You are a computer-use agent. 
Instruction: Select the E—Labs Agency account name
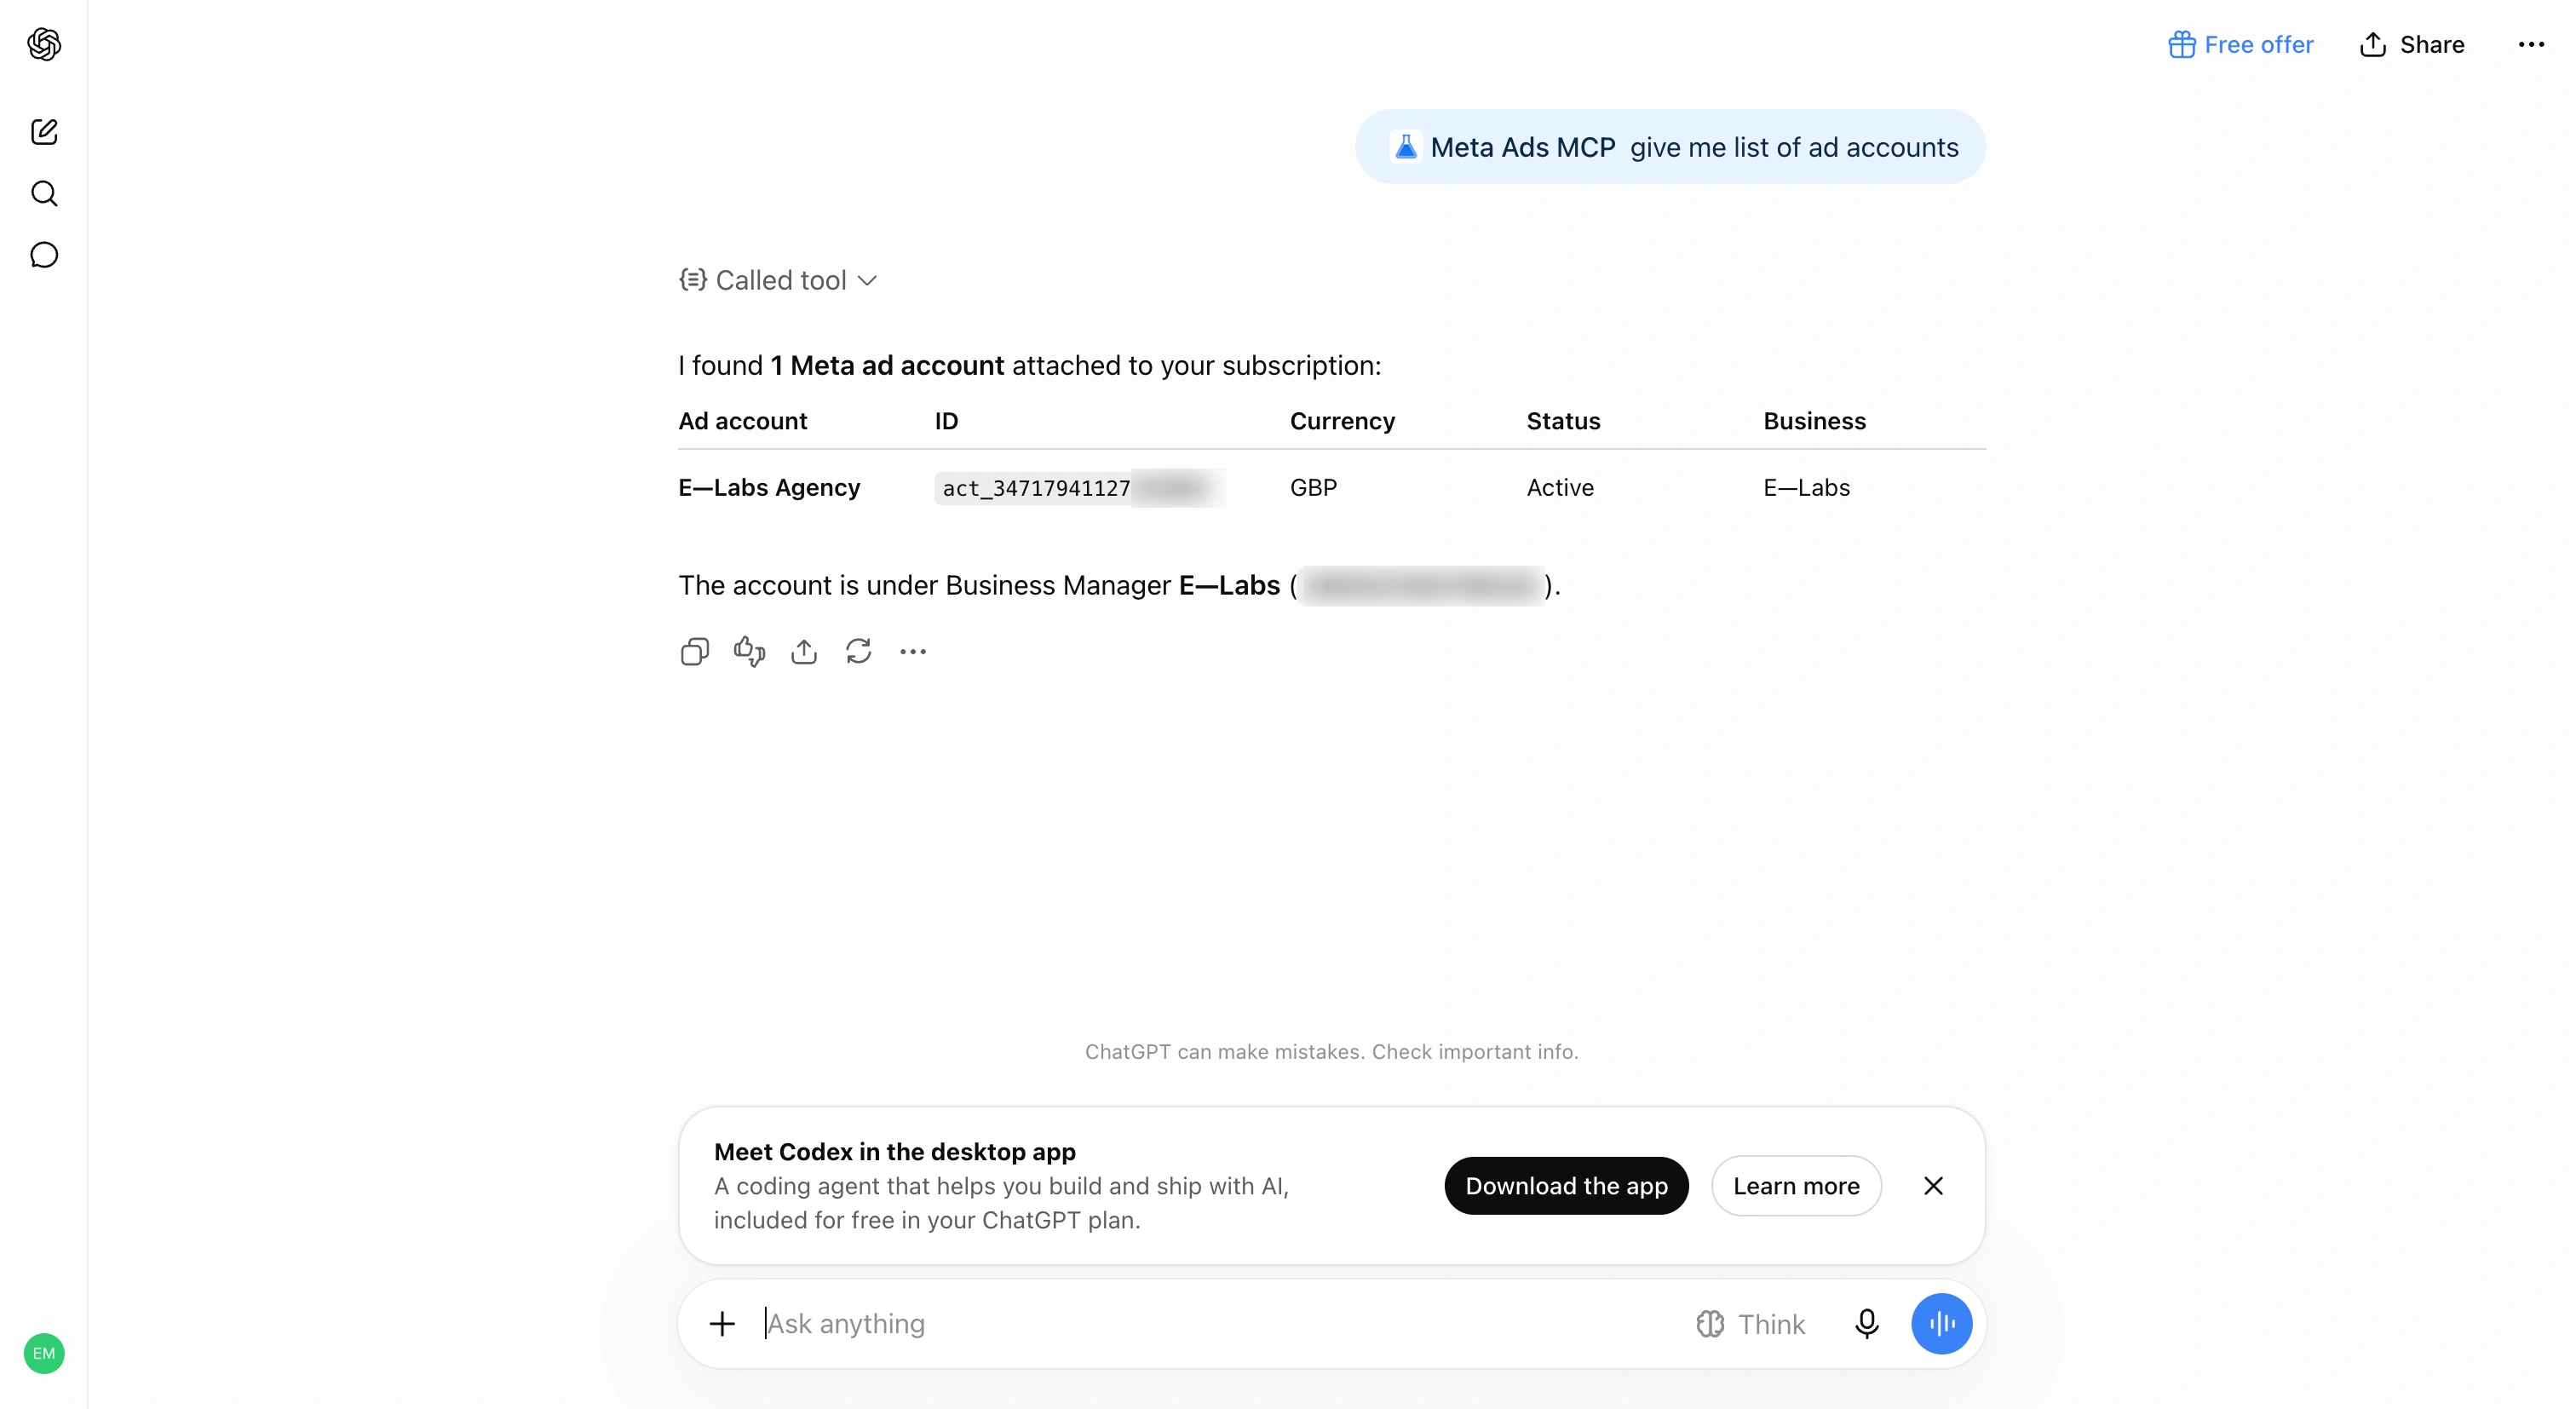(x=769, y=488)
